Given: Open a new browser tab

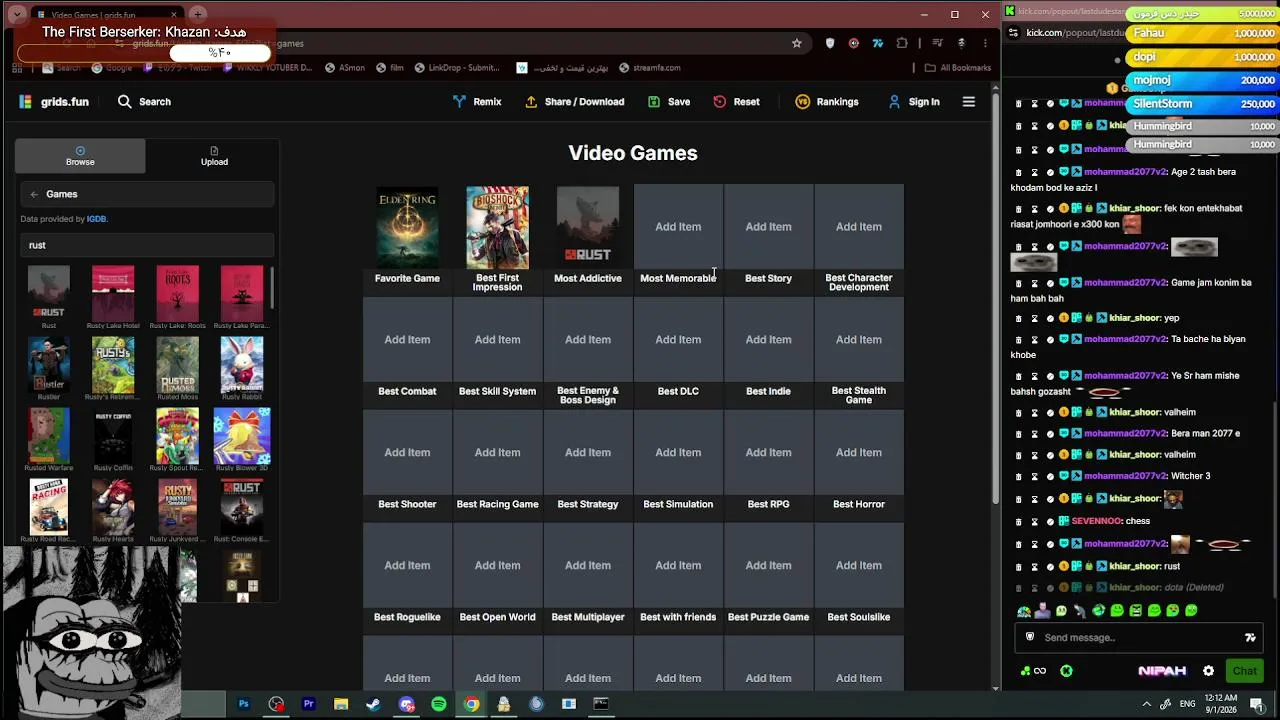Looking at the screenshot, I should tap(198, 15).
